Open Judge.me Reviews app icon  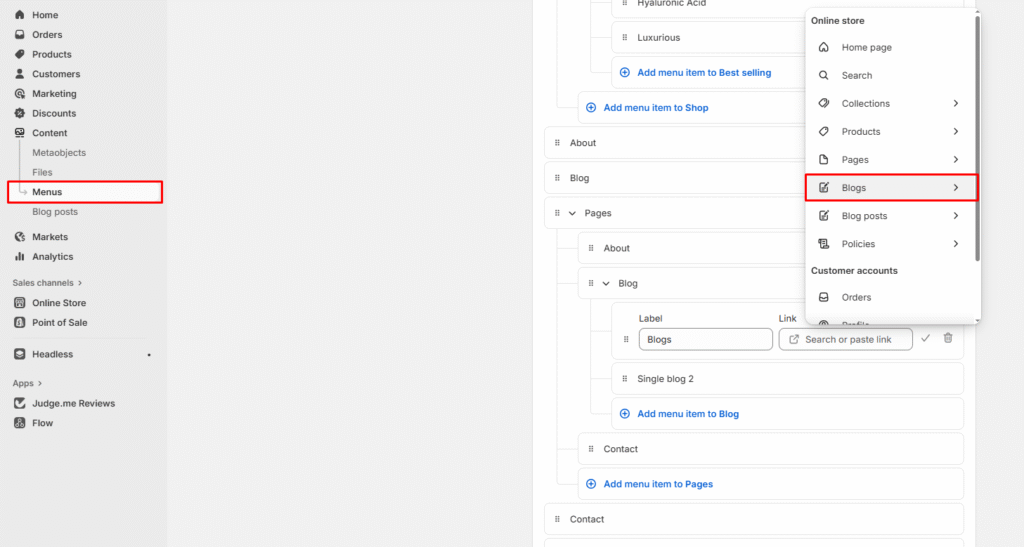pyautogui.click(x=20, y=404)
